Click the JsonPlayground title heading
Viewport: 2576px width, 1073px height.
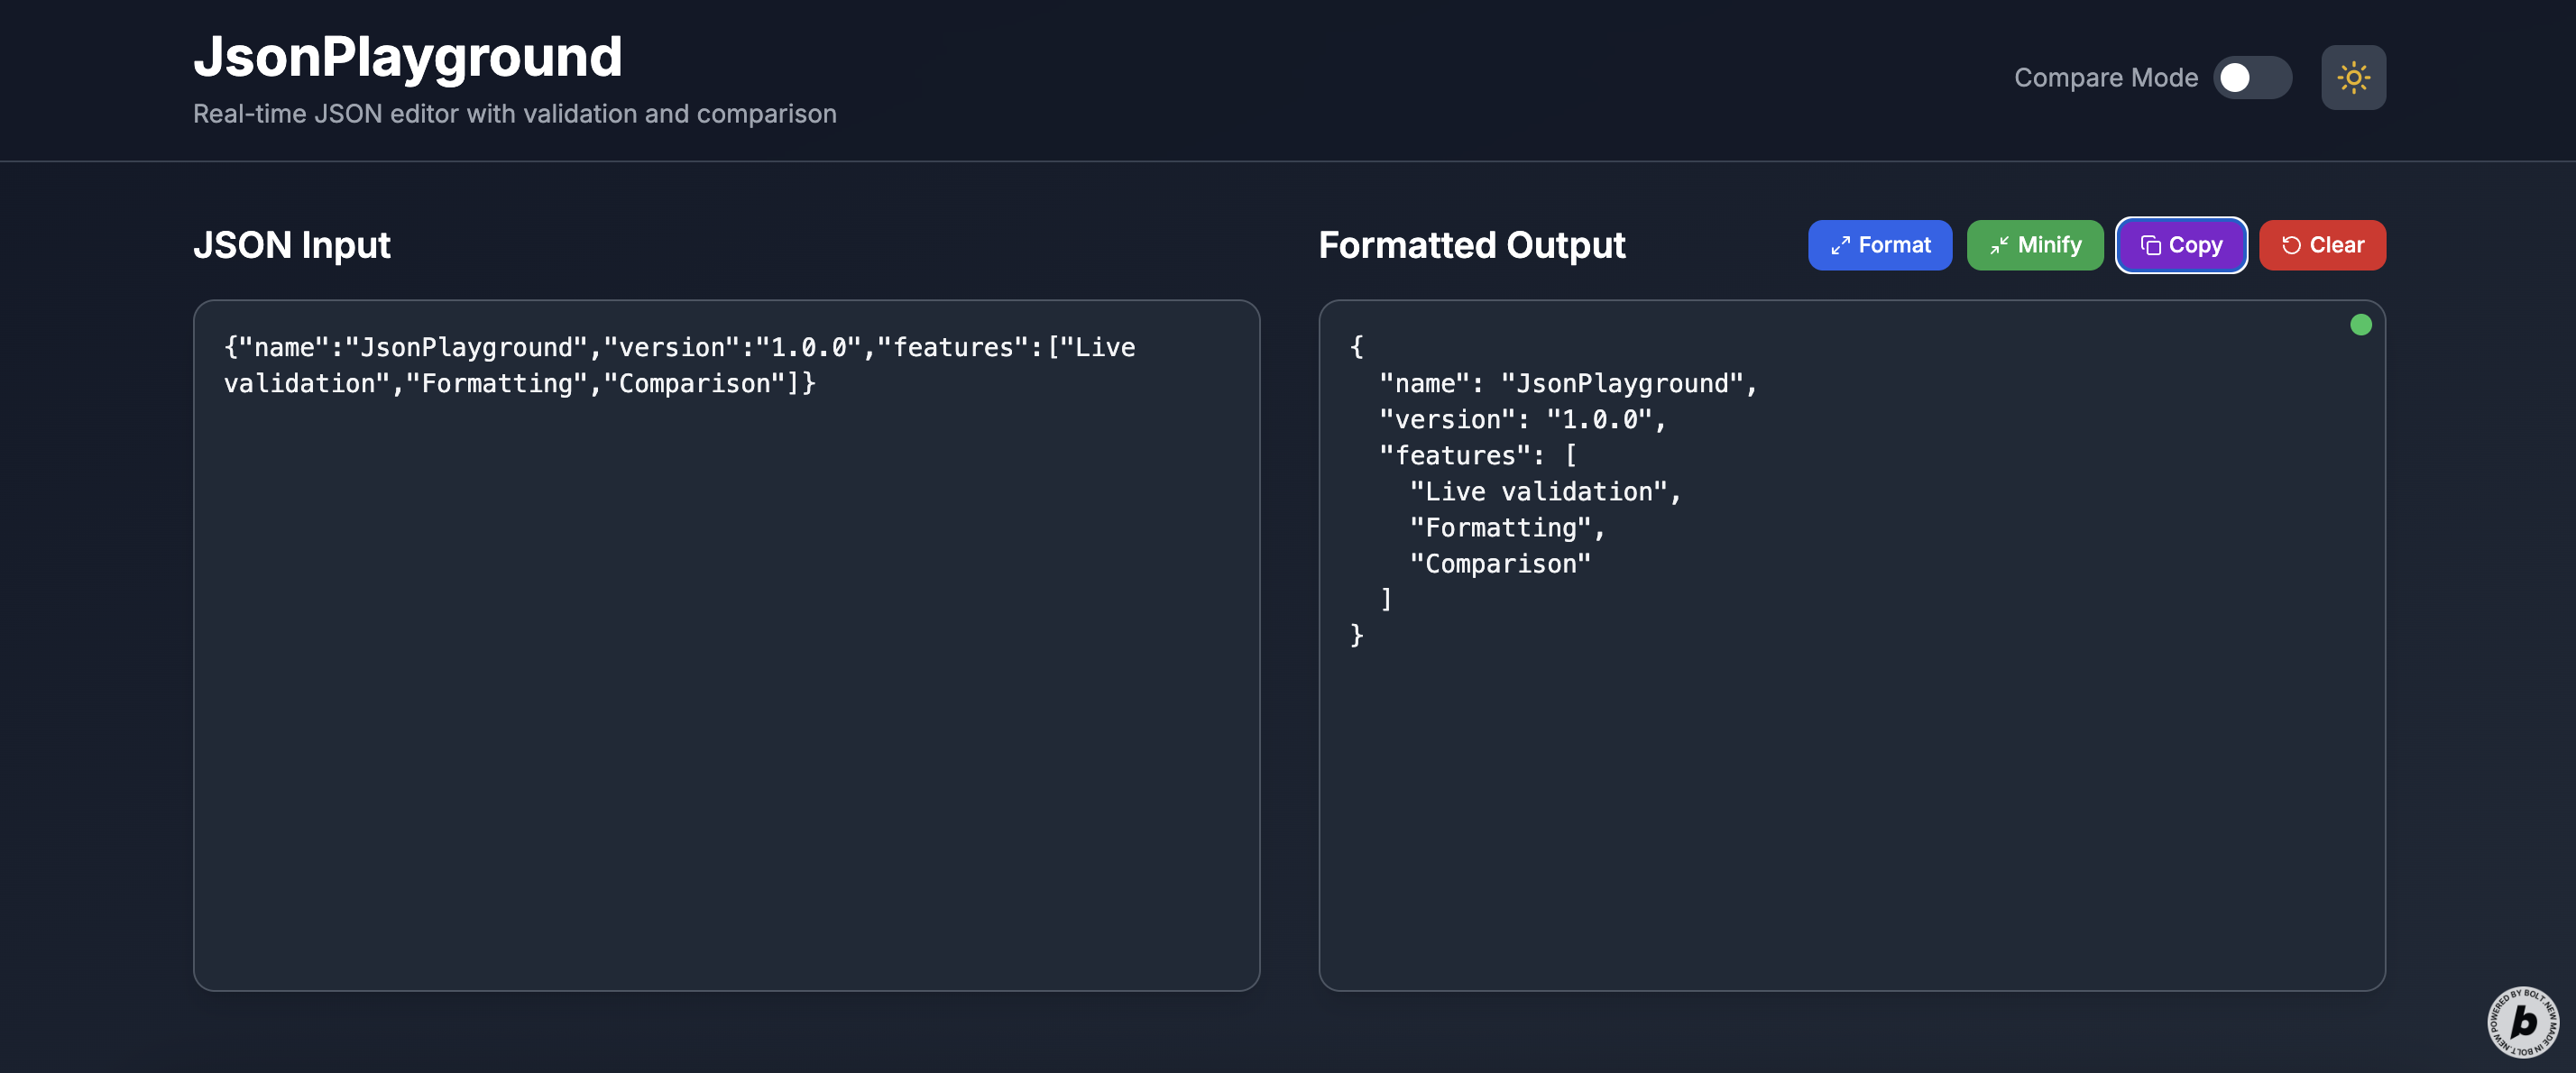point(407,57)
